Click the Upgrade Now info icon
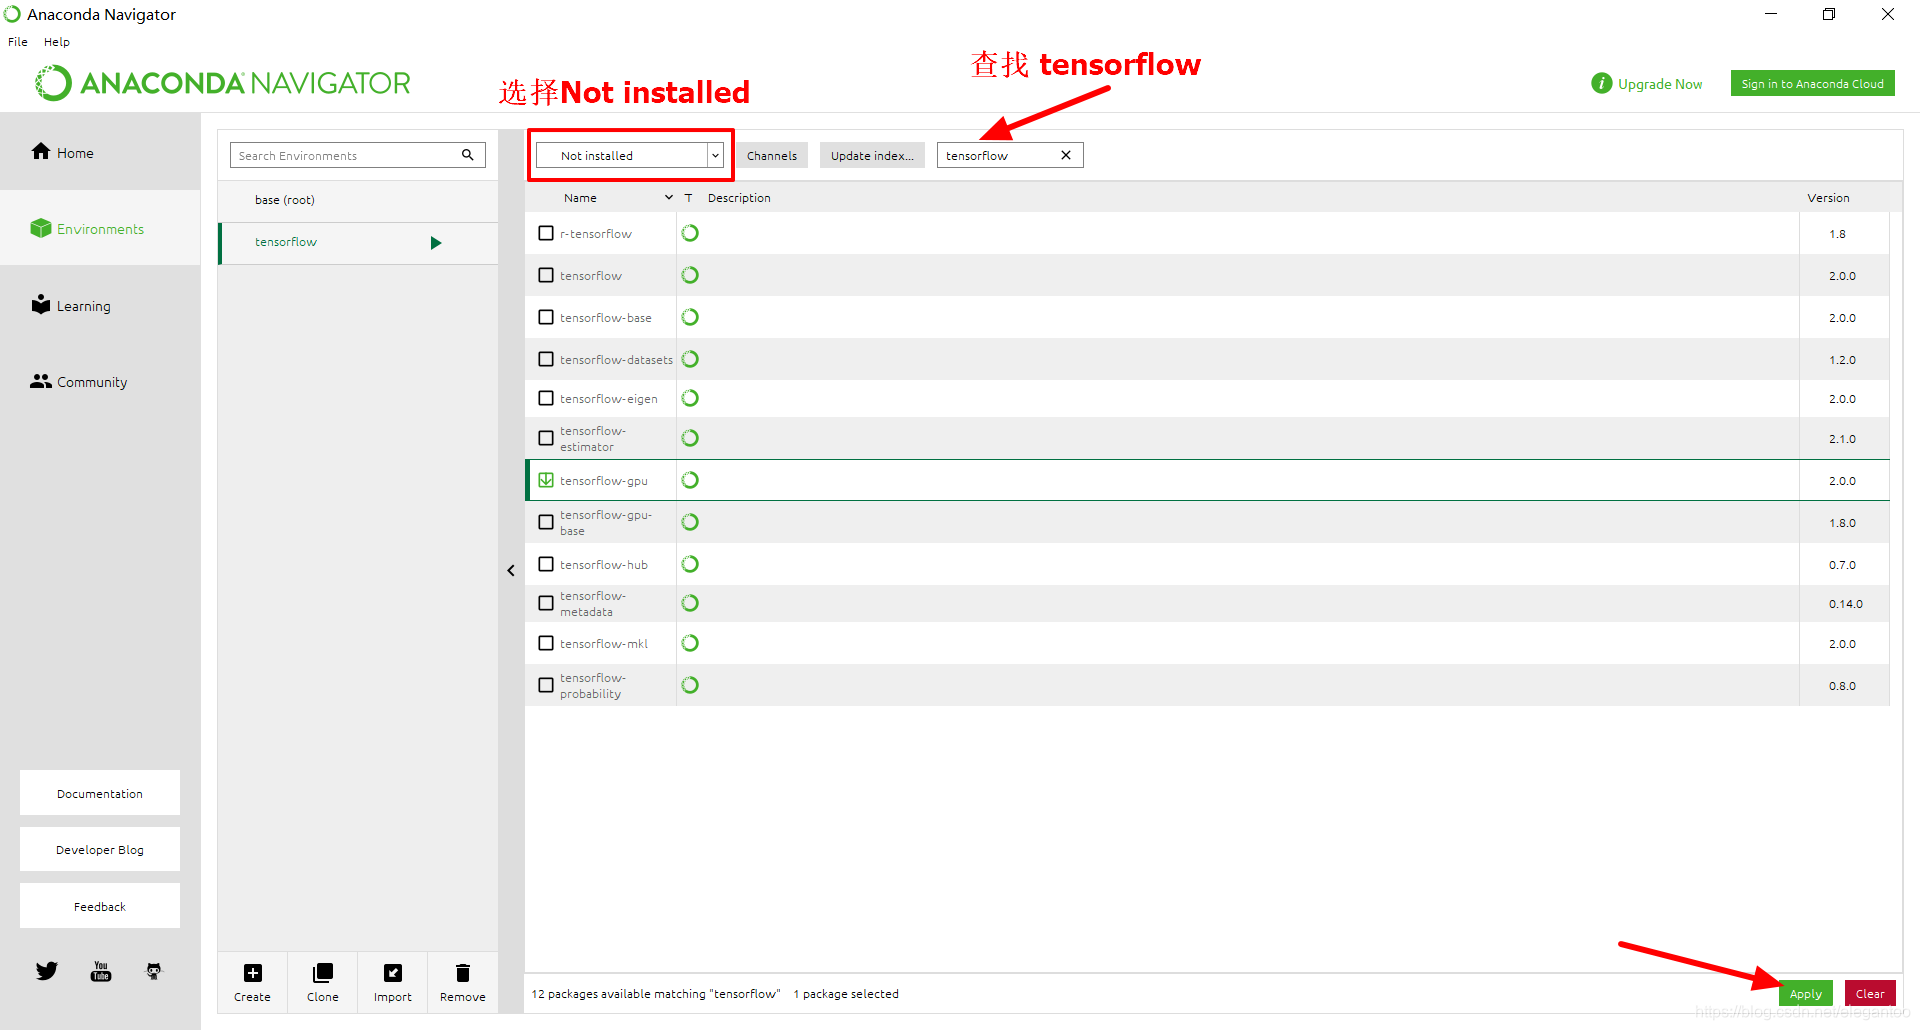The image size is (1920, 1030). [1601, 83]
